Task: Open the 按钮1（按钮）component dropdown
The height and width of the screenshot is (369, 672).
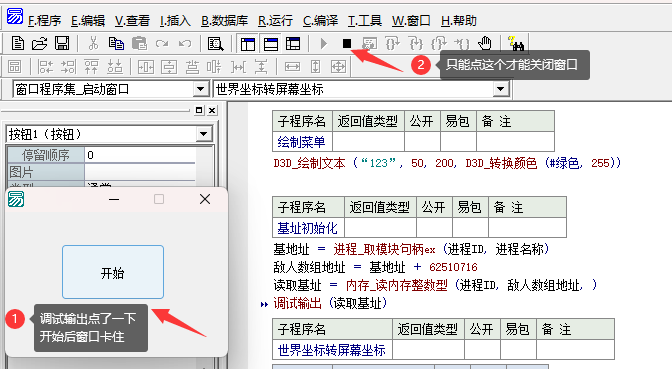Action: coord(204,134)
